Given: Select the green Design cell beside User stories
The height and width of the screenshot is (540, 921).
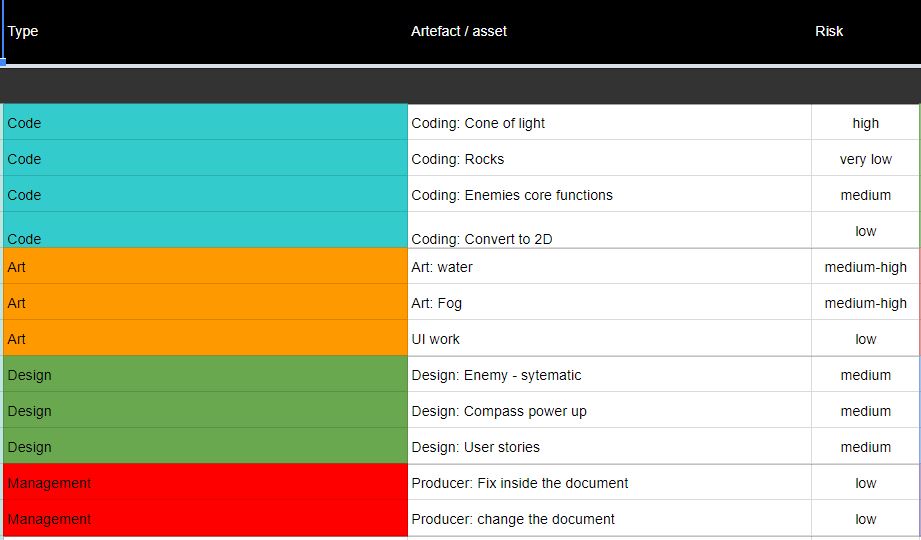Looking at the screenshot, I should tap(204, 447).
